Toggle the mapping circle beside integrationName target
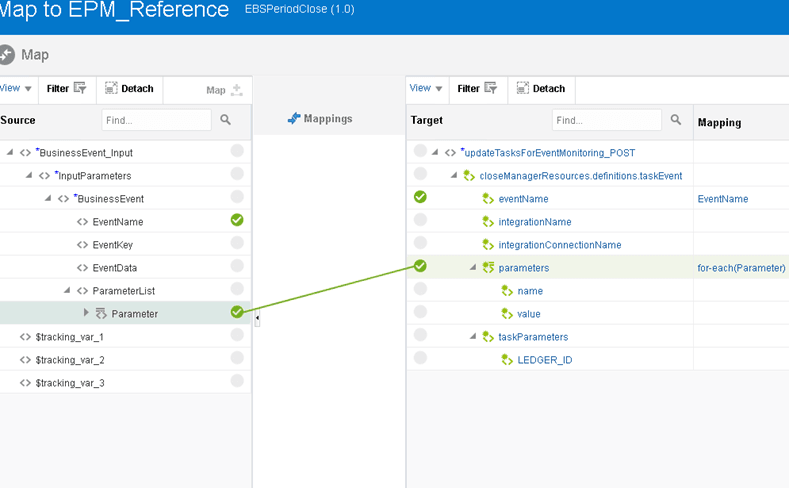789x488 pixels. coord(420,220)
